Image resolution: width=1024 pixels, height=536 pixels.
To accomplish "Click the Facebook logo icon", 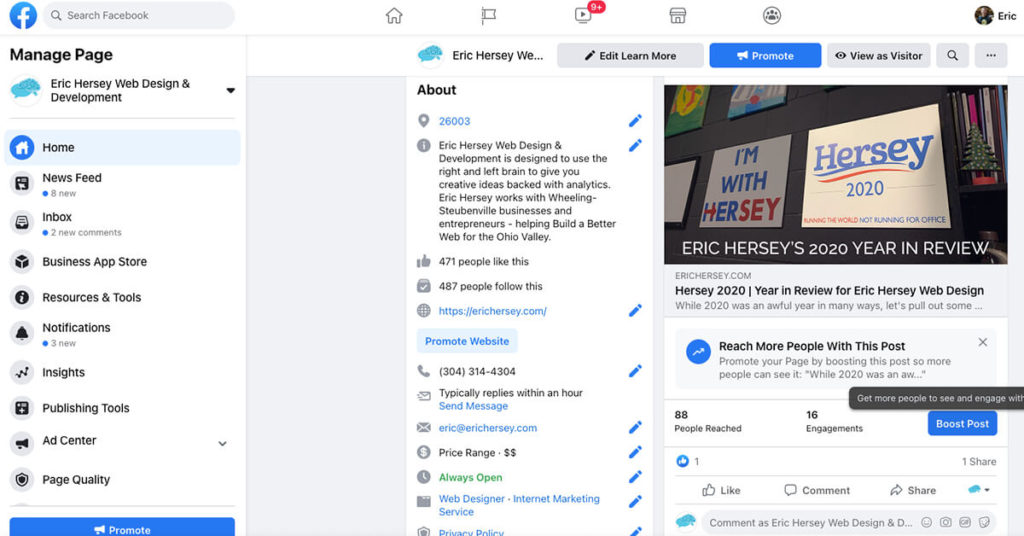I will coord(23,15).
